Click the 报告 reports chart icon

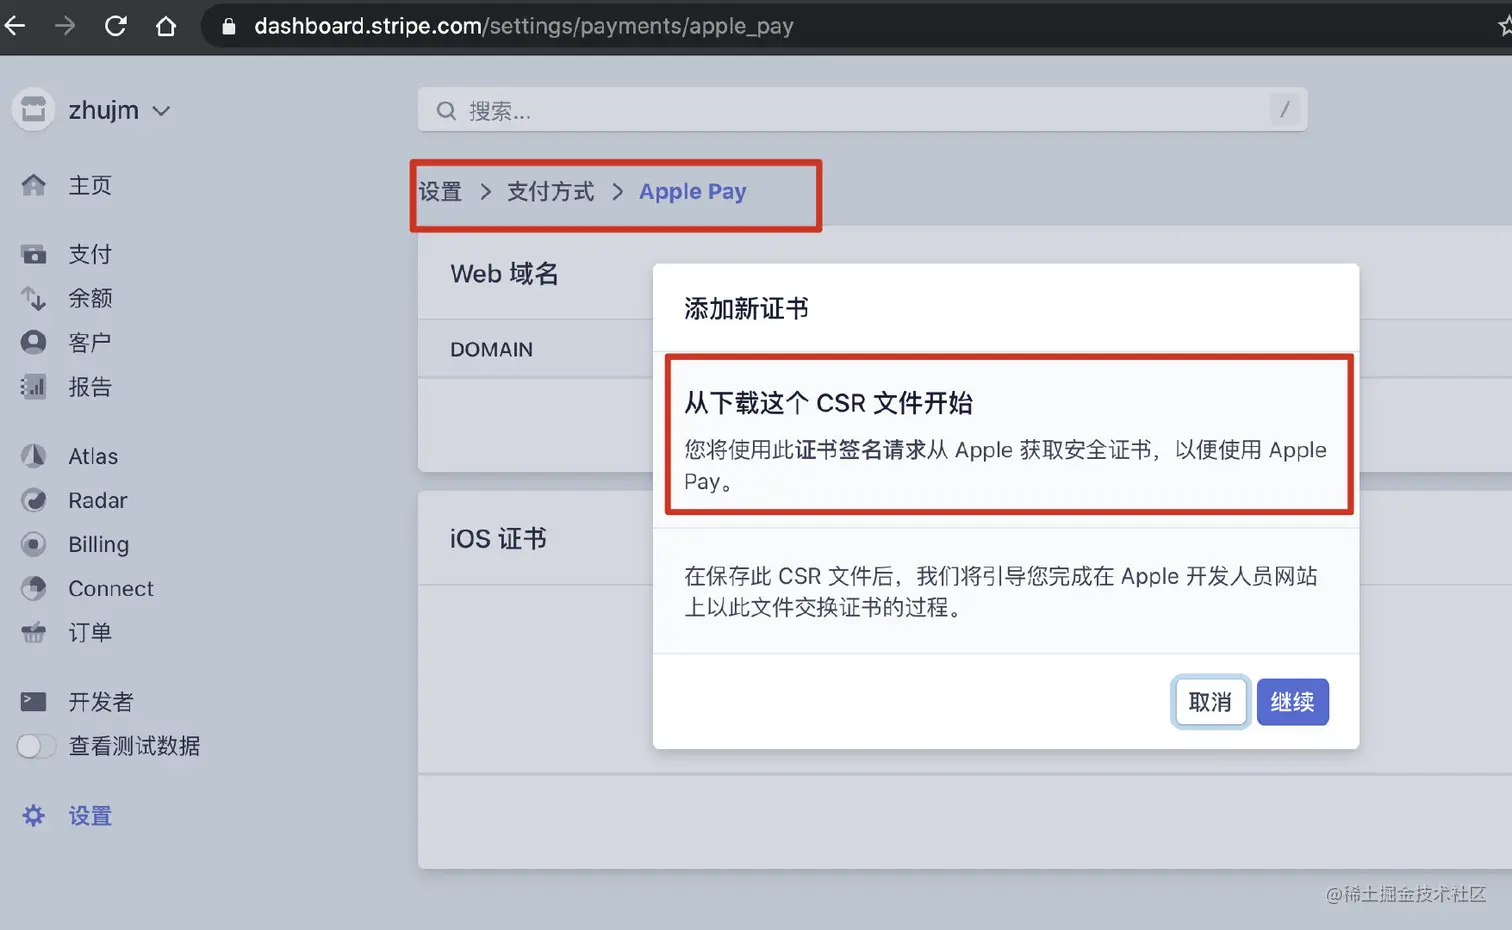tap(34, 386)
